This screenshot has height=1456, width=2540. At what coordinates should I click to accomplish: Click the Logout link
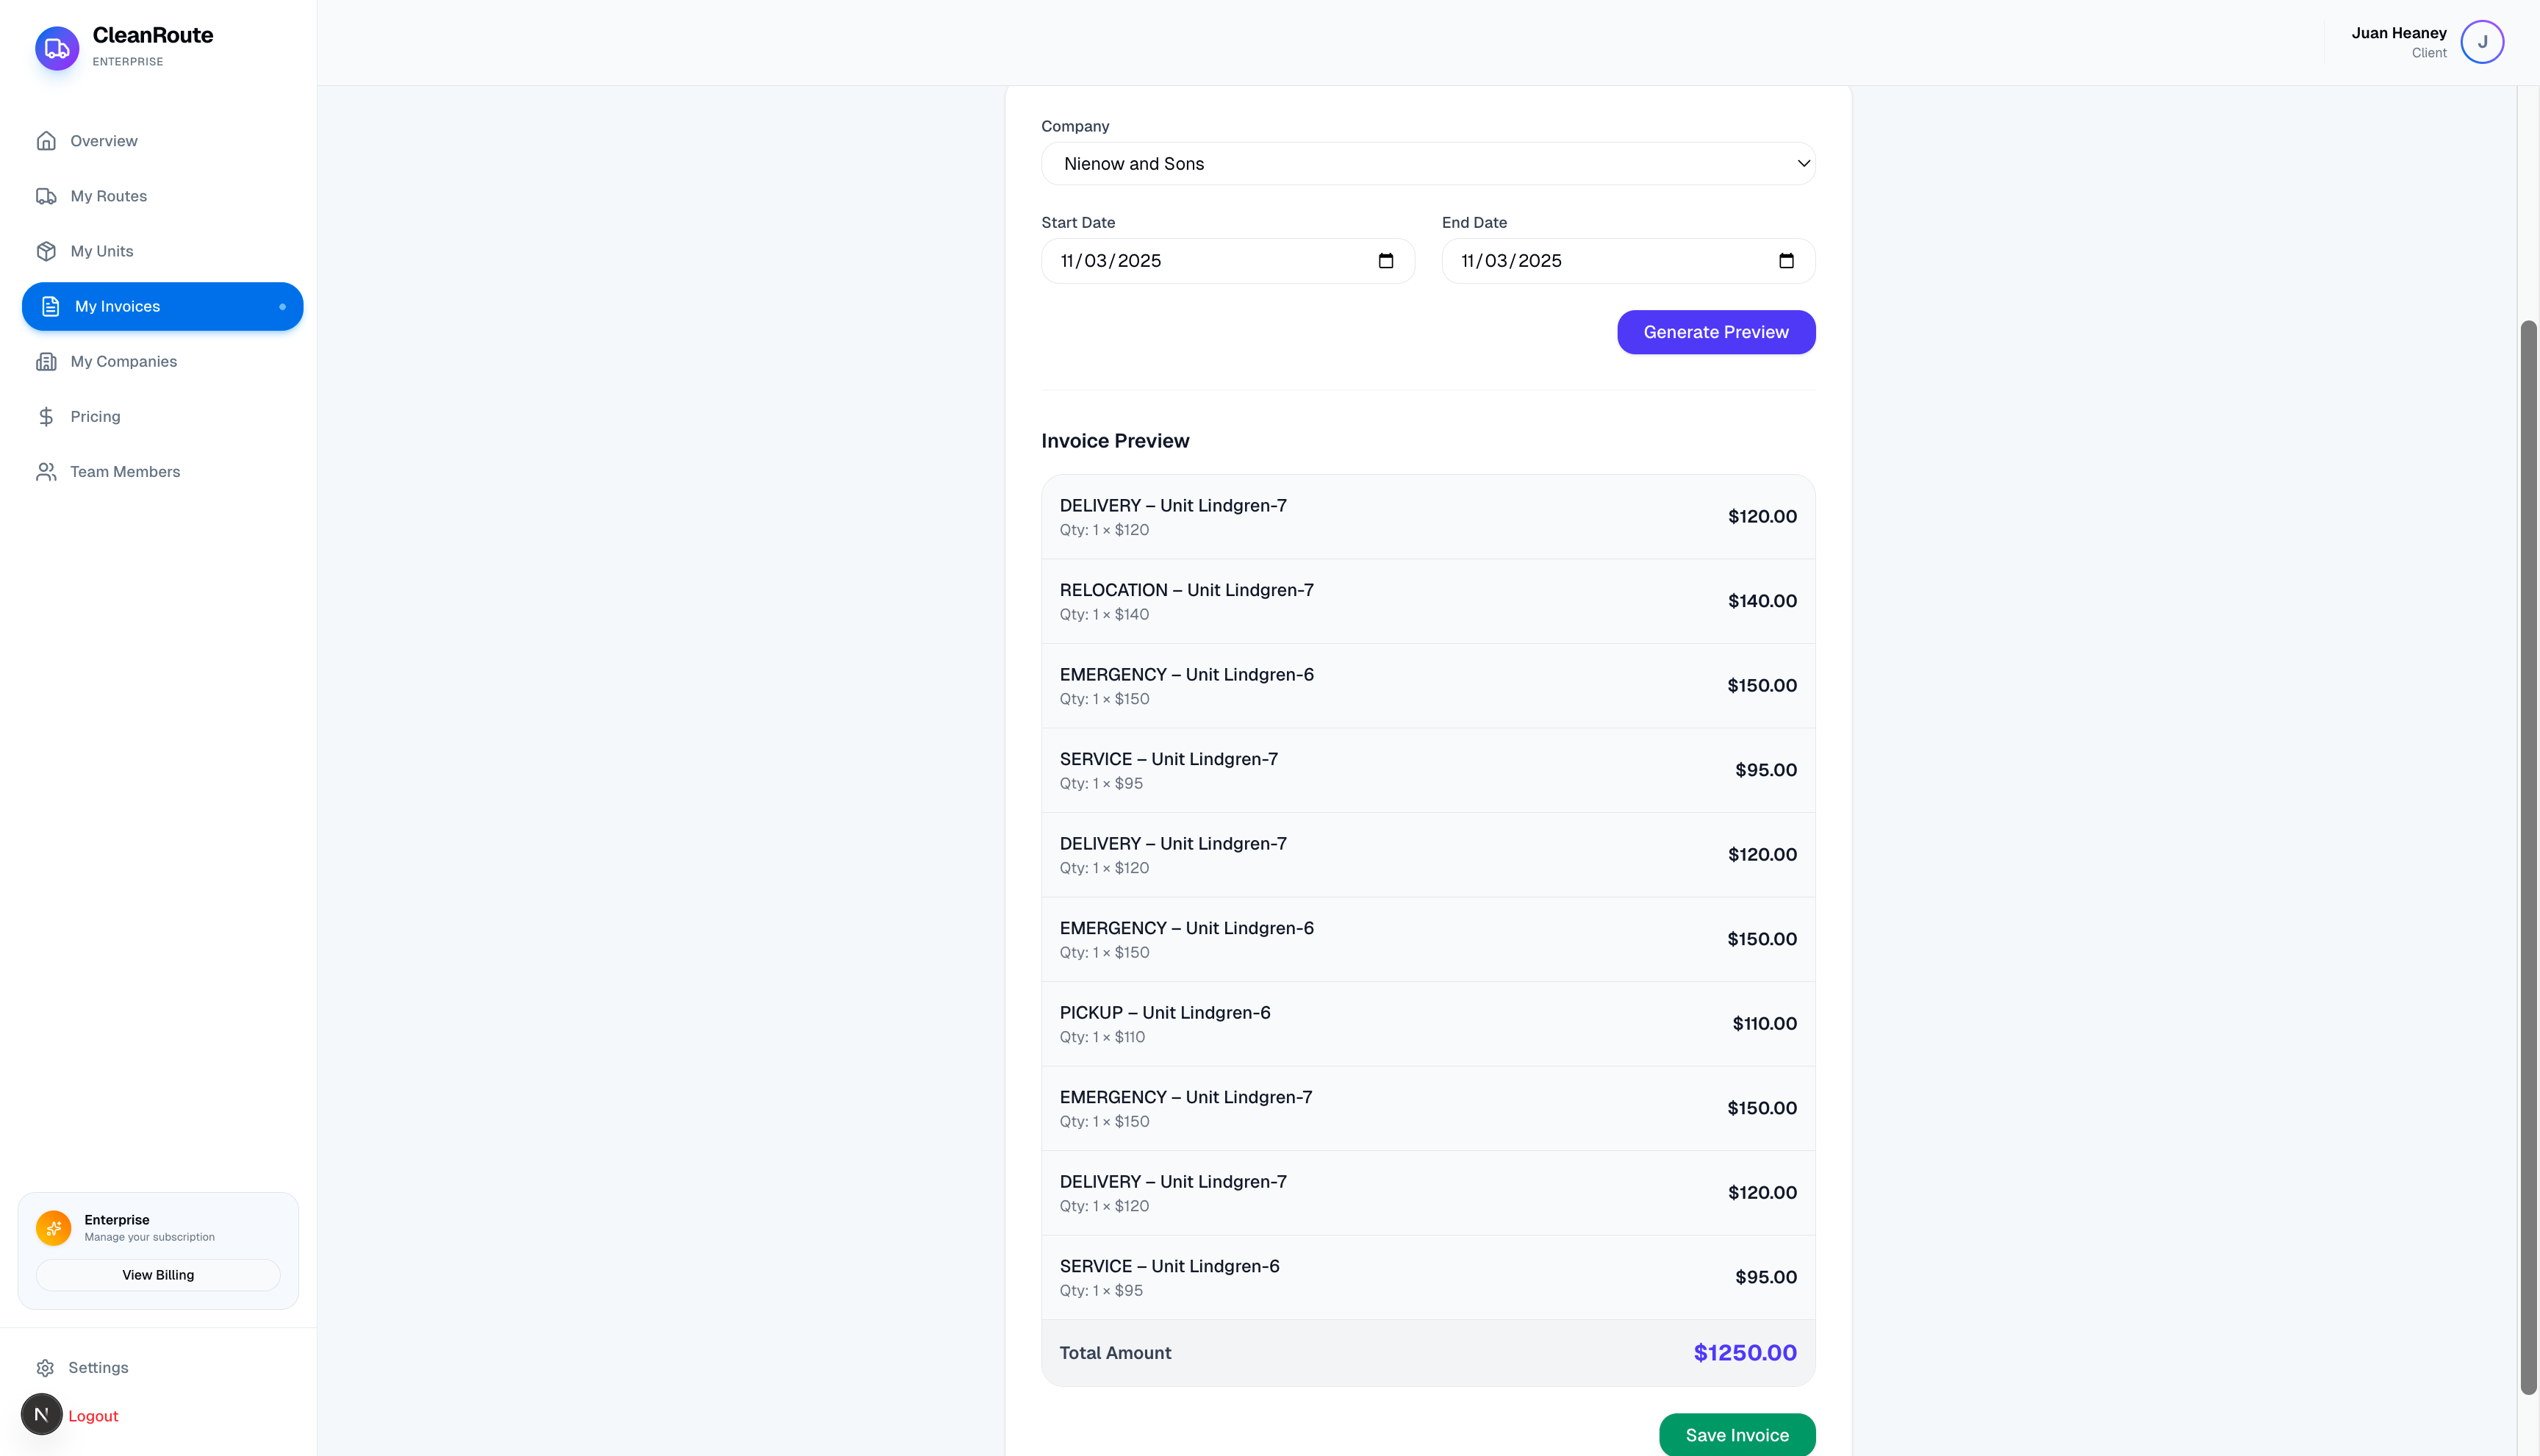[x=94, y=1415]
